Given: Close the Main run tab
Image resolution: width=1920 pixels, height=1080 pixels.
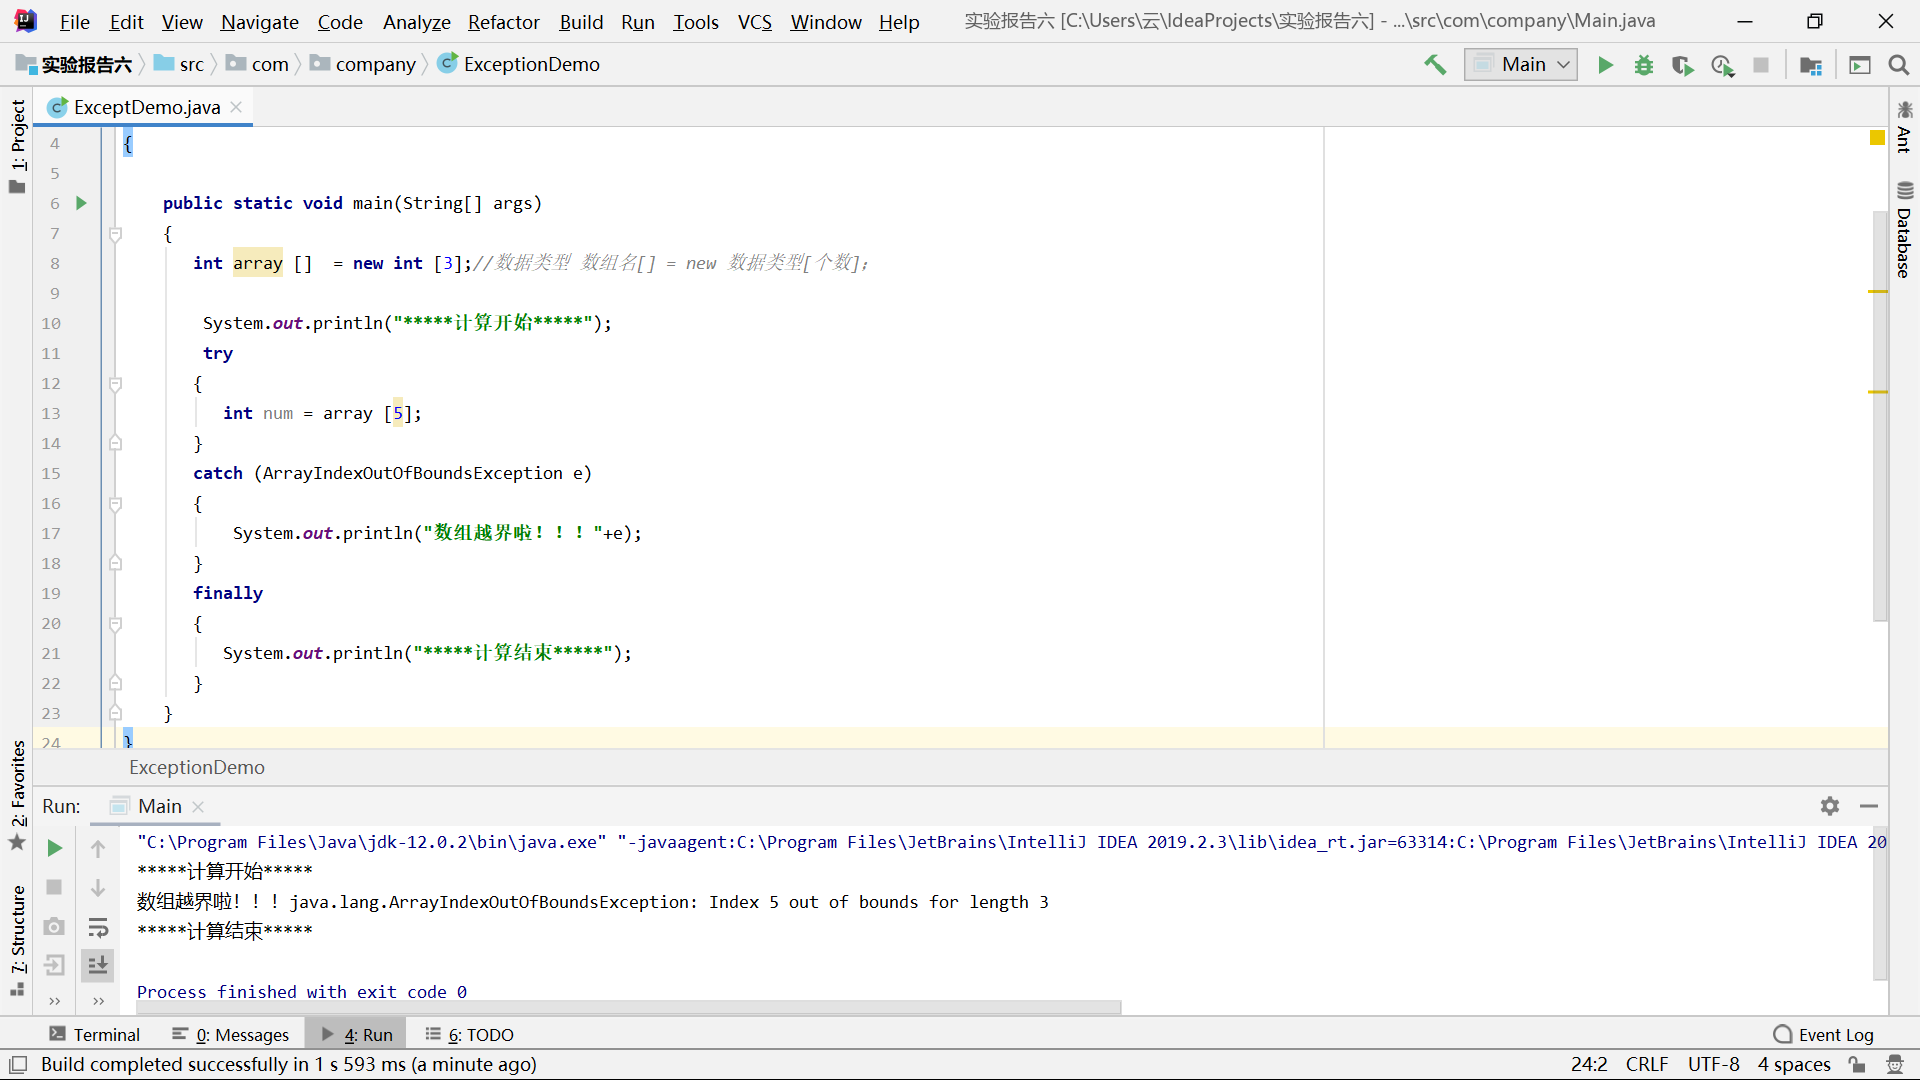Looking at the screenshot, I should 198,807.
